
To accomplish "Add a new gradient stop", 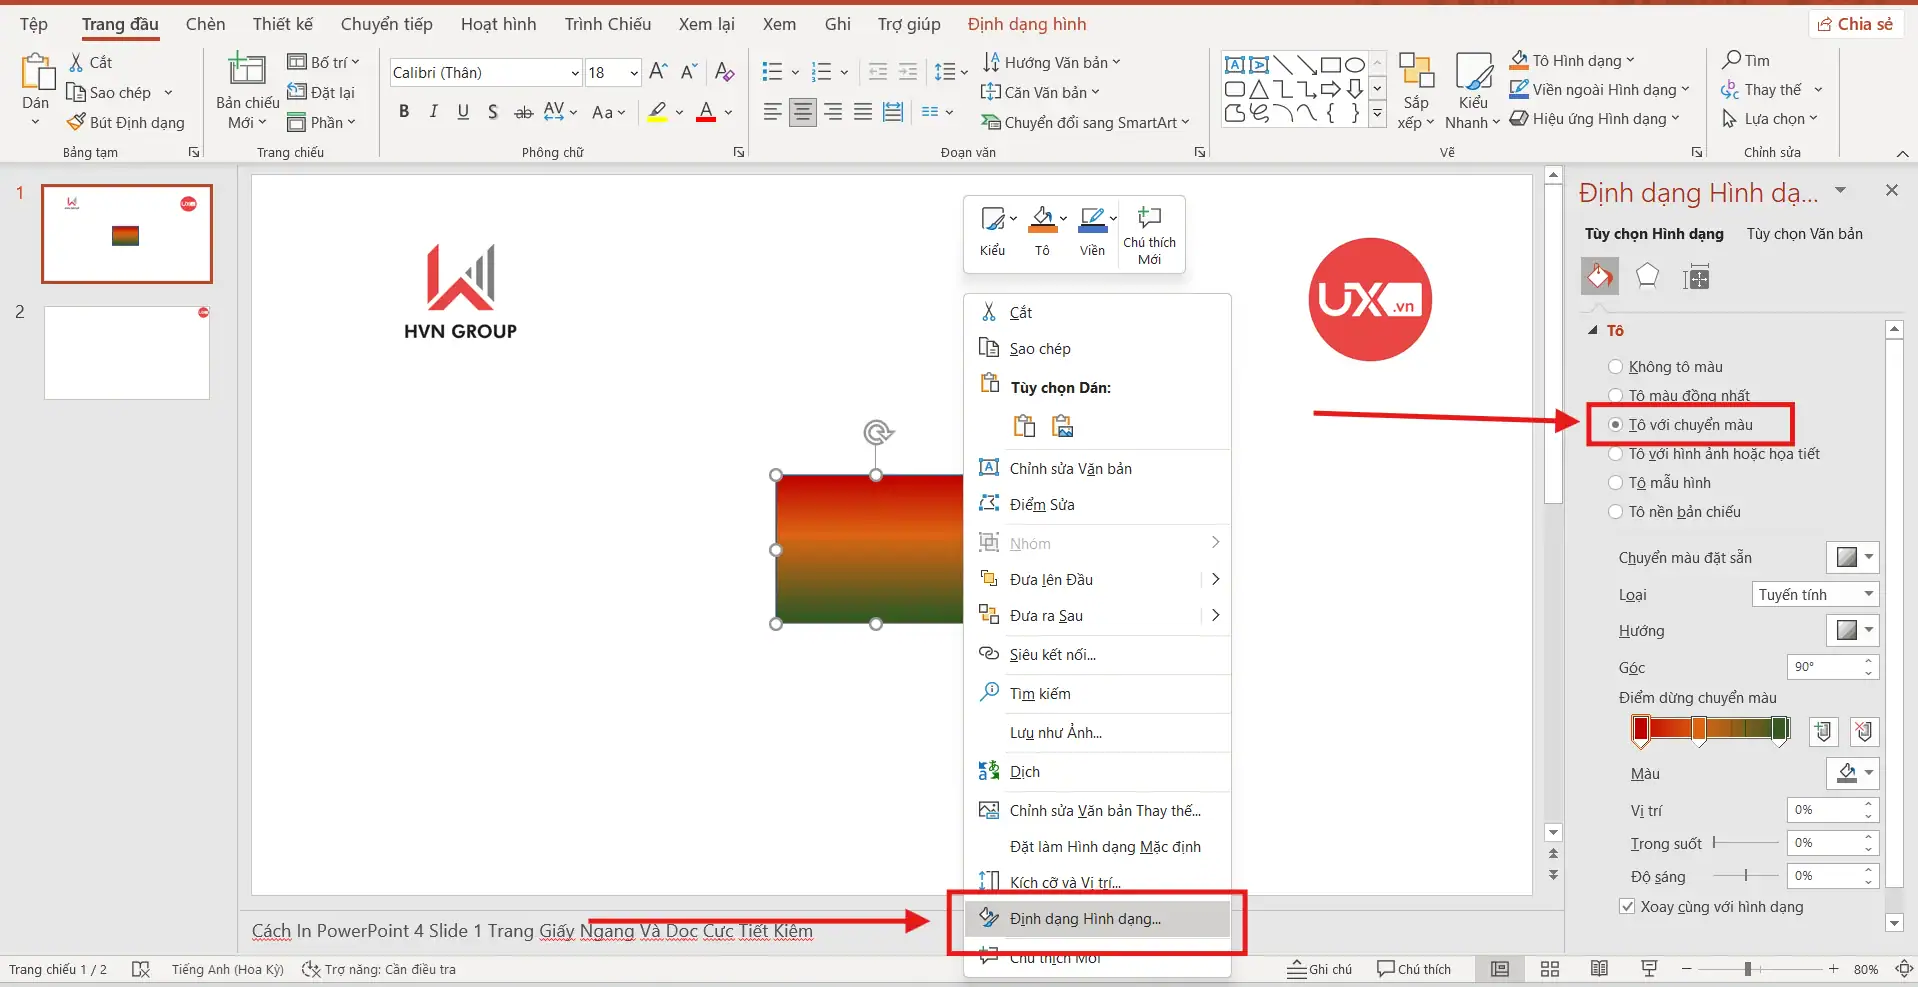I will 1823,731.
